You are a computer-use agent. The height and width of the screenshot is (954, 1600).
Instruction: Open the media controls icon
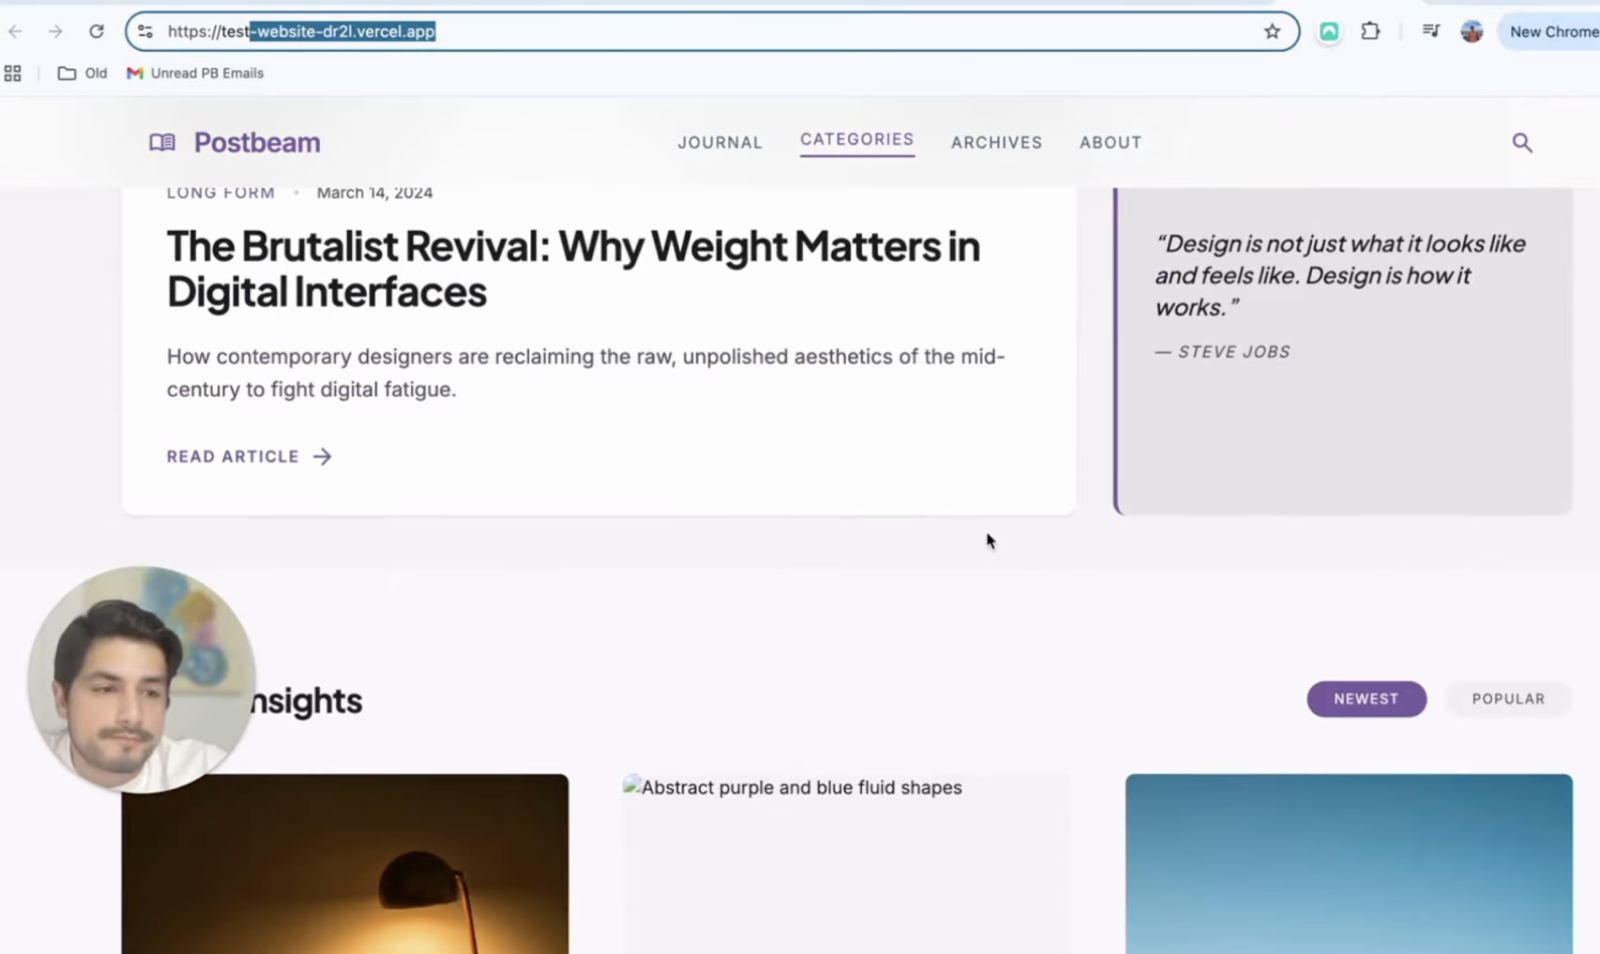[x=1431, y=32]
